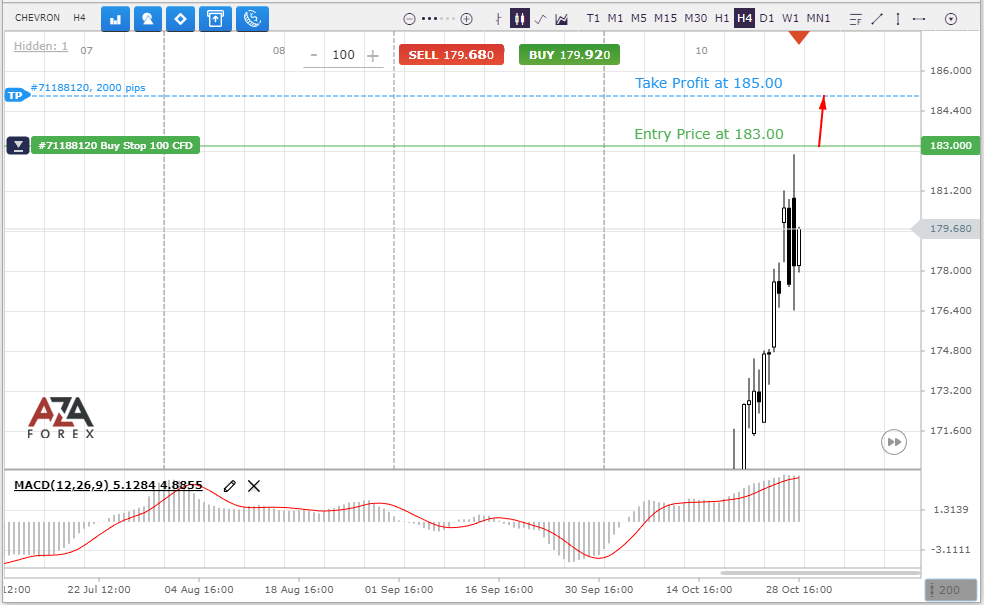Viewport: 984px width, 605px height.
Task: Select the M15 timeframe
Action: coord(665,18)
